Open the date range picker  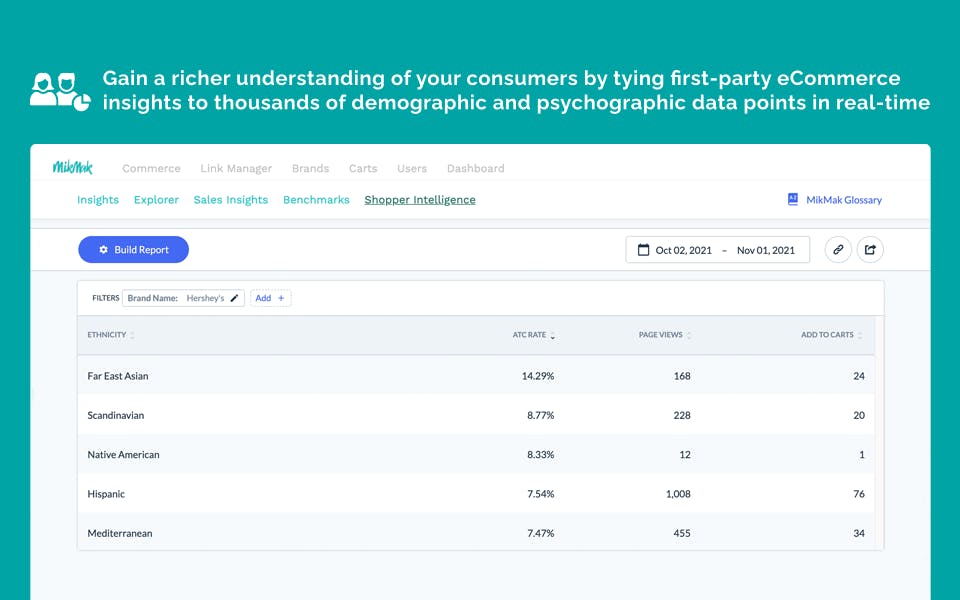click(x=718, y=250)
